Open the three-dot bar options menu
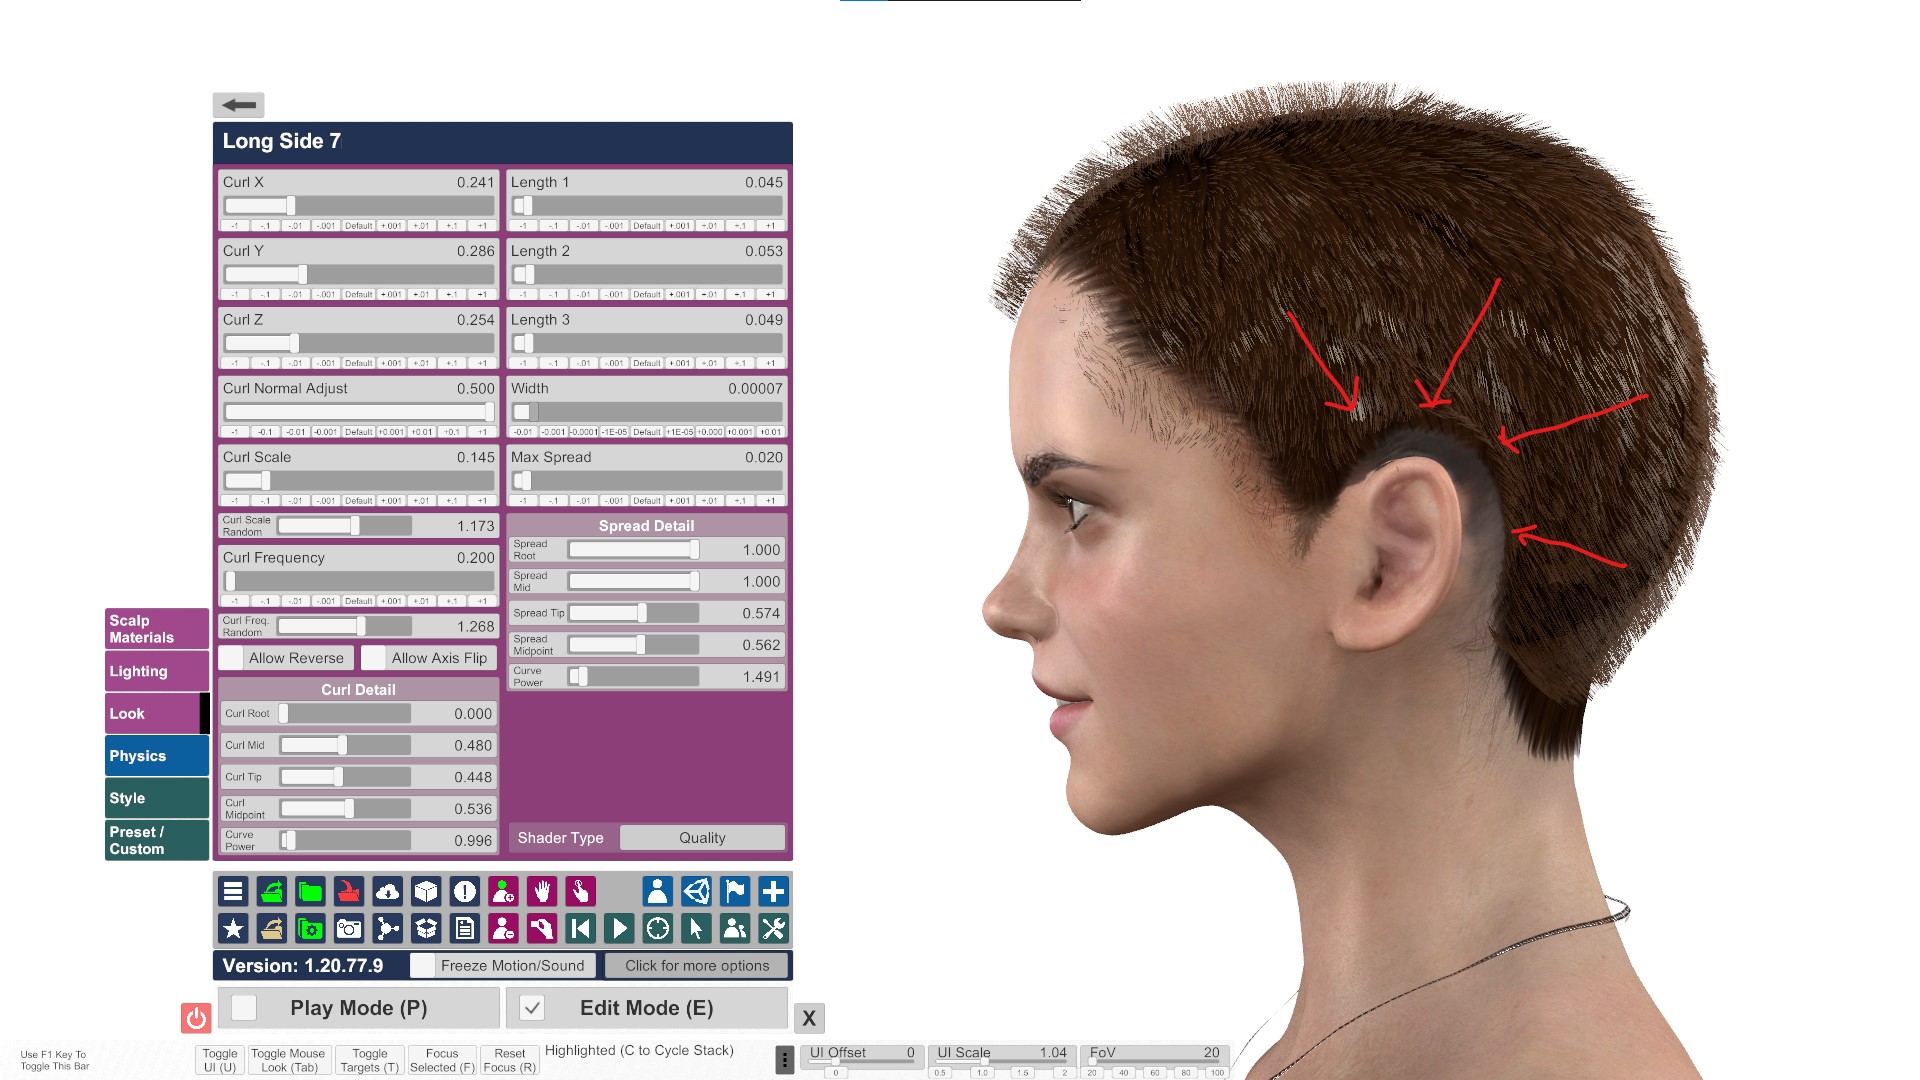The height and width of the screenshot is (1080, 1920). (785, 1060)
